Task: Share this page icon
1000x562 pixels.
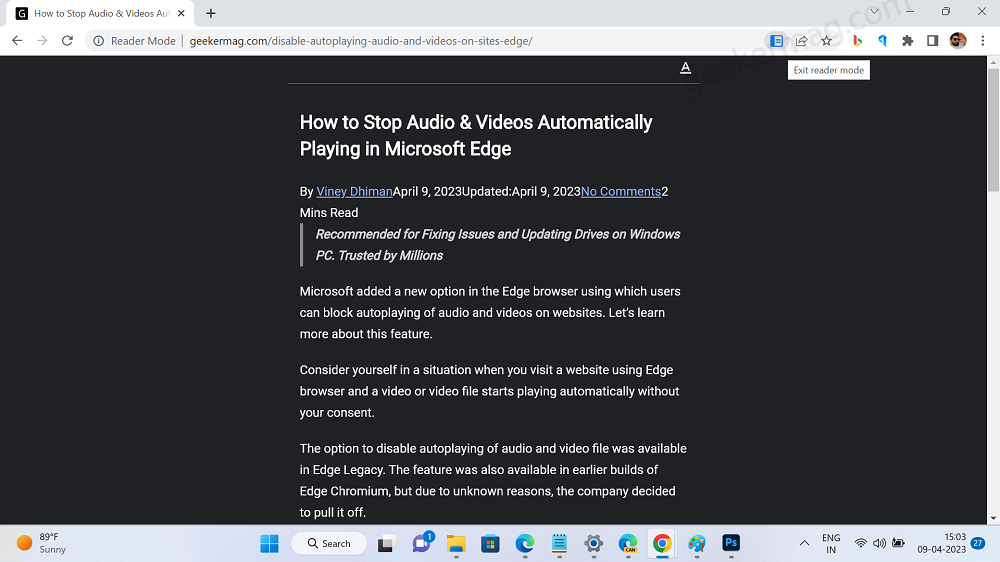Action: tap(802, 41)
